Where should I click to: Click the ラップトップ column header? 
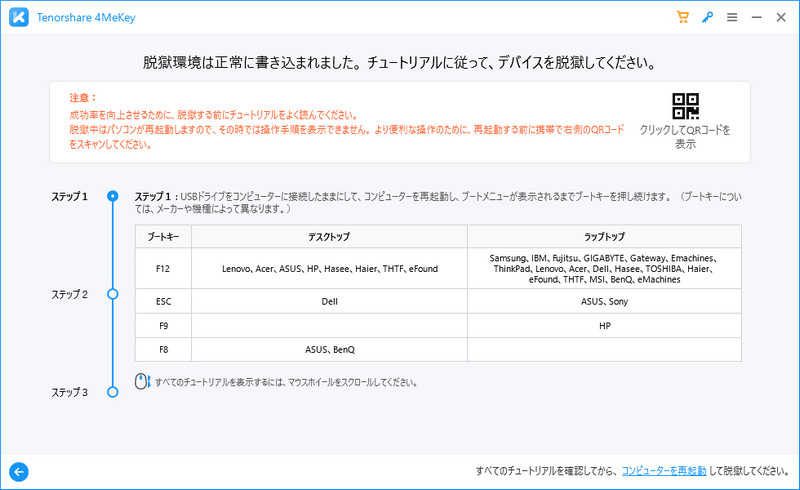click(604, 237)
